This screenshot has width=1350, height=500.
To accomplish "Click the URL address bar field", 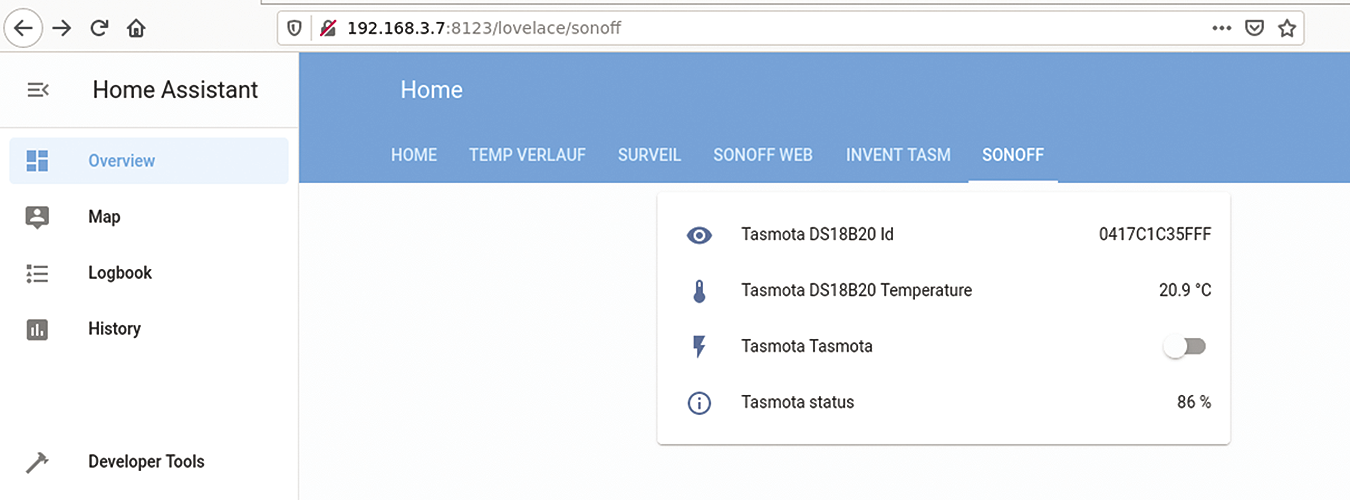I will pyautogui.click(x=791, y=28).
